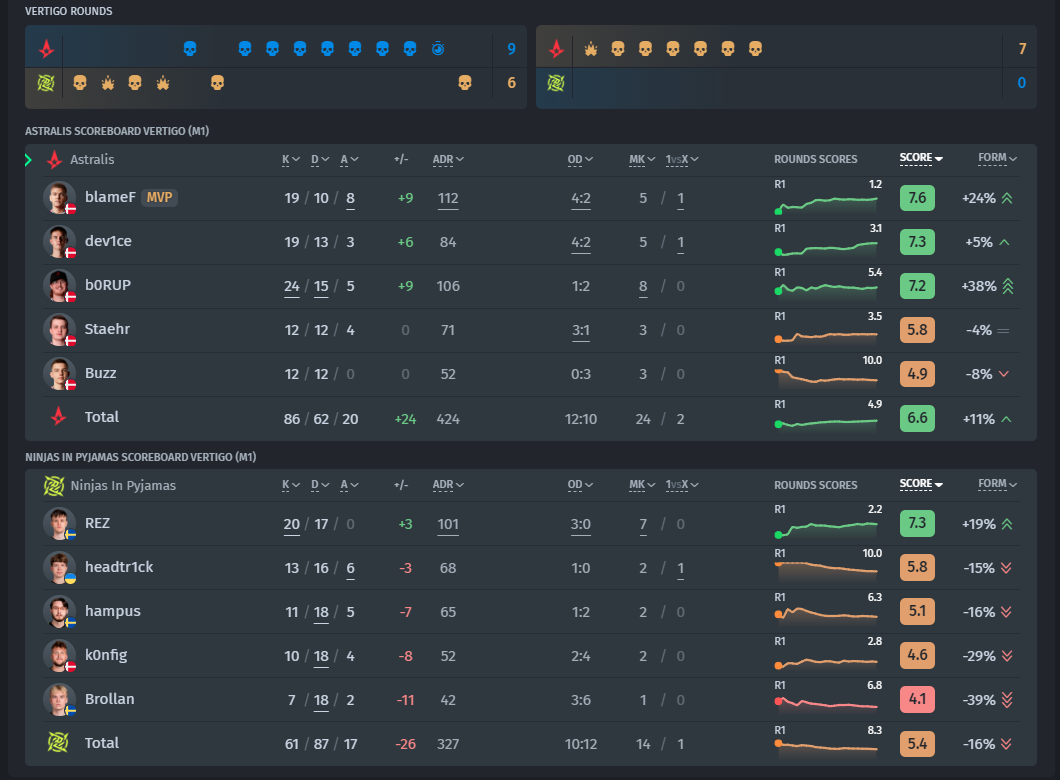Click the Astralis first-half score 9
Image resolution: width=1060 pixels, height=780 pixels.
pyautogui.click(x=511, y=49)
